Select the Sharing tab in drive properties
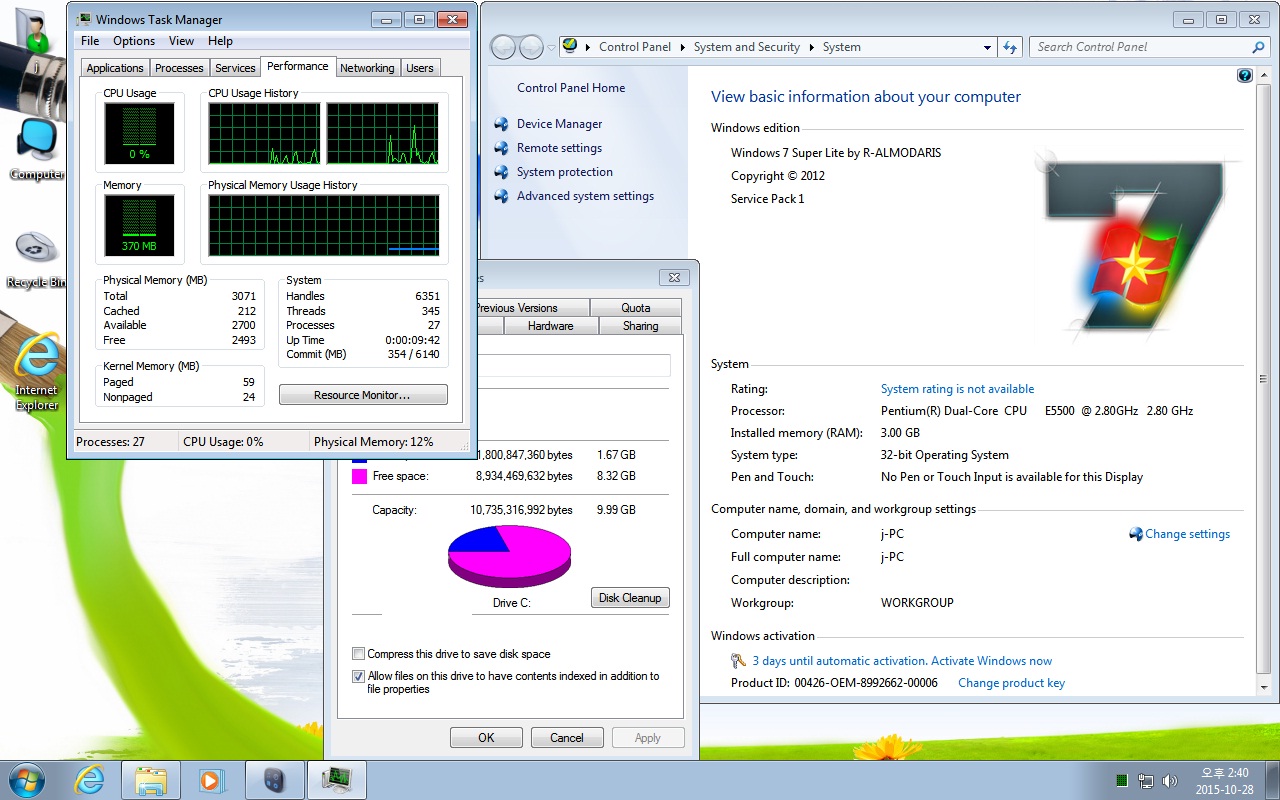This screenshot has width=1280, height=800. coord(640,326)
